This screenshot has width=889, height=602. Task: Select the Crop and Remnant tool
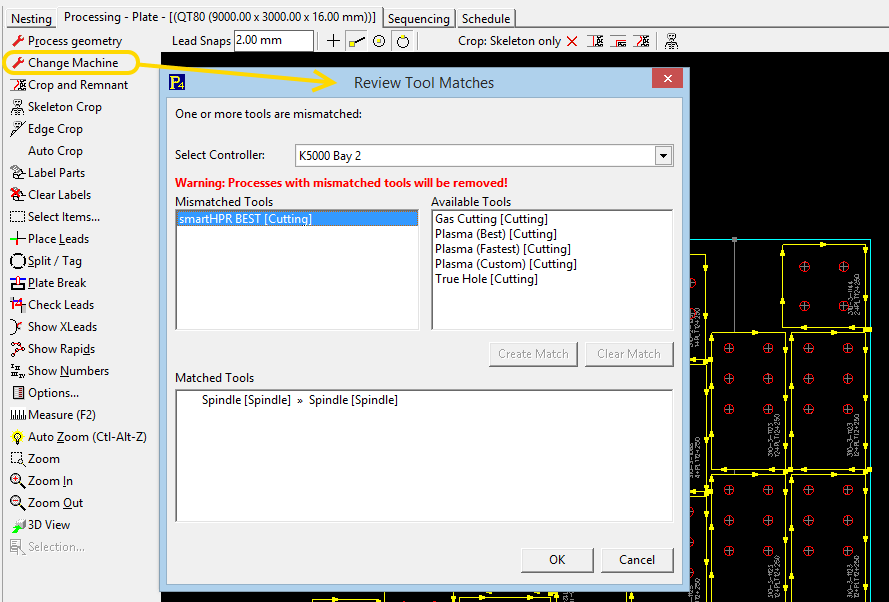(69, 85)
